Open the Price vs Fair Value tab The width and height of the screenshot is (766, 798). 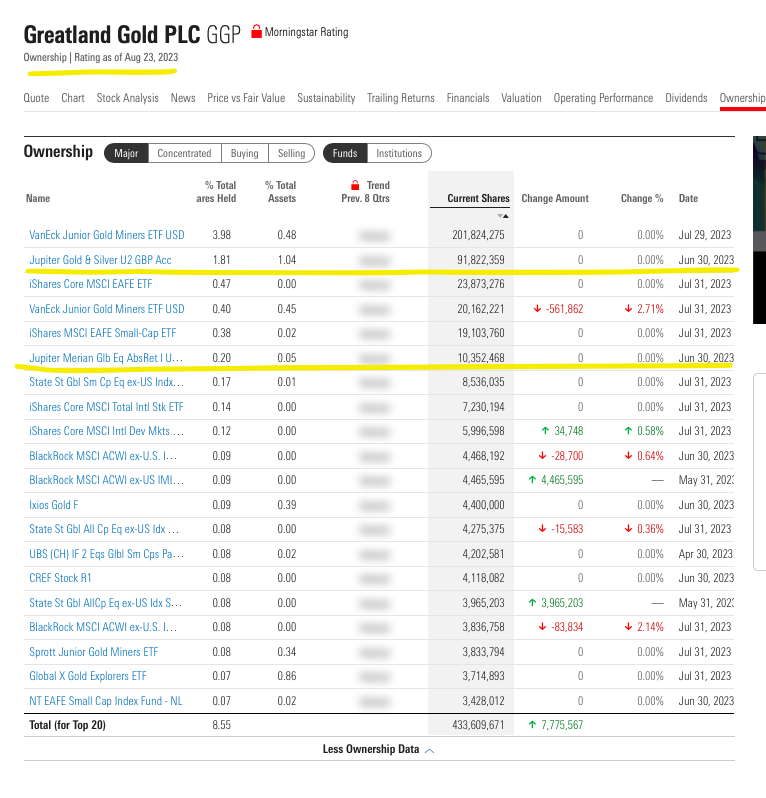[x=246, y=98]
